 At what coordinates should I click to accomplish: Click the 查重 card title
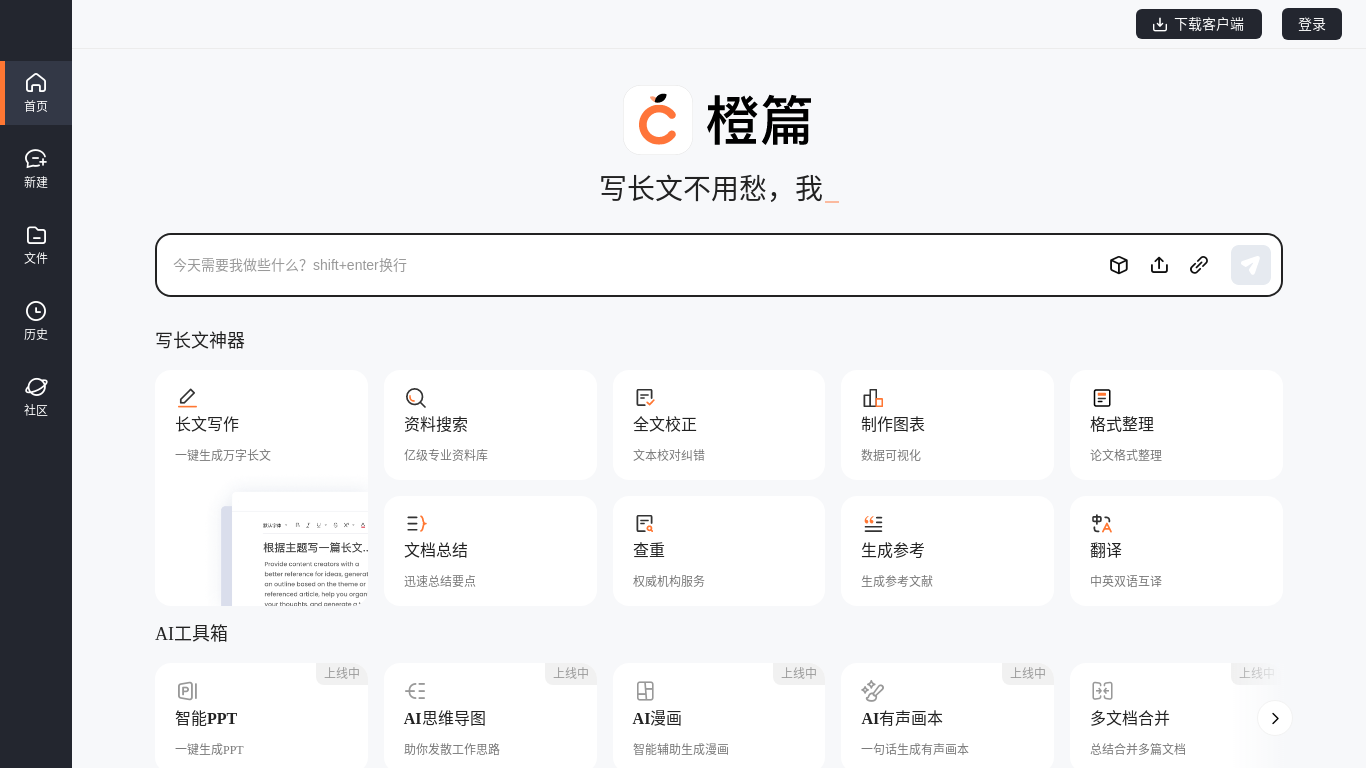click(x=649, y=550)
